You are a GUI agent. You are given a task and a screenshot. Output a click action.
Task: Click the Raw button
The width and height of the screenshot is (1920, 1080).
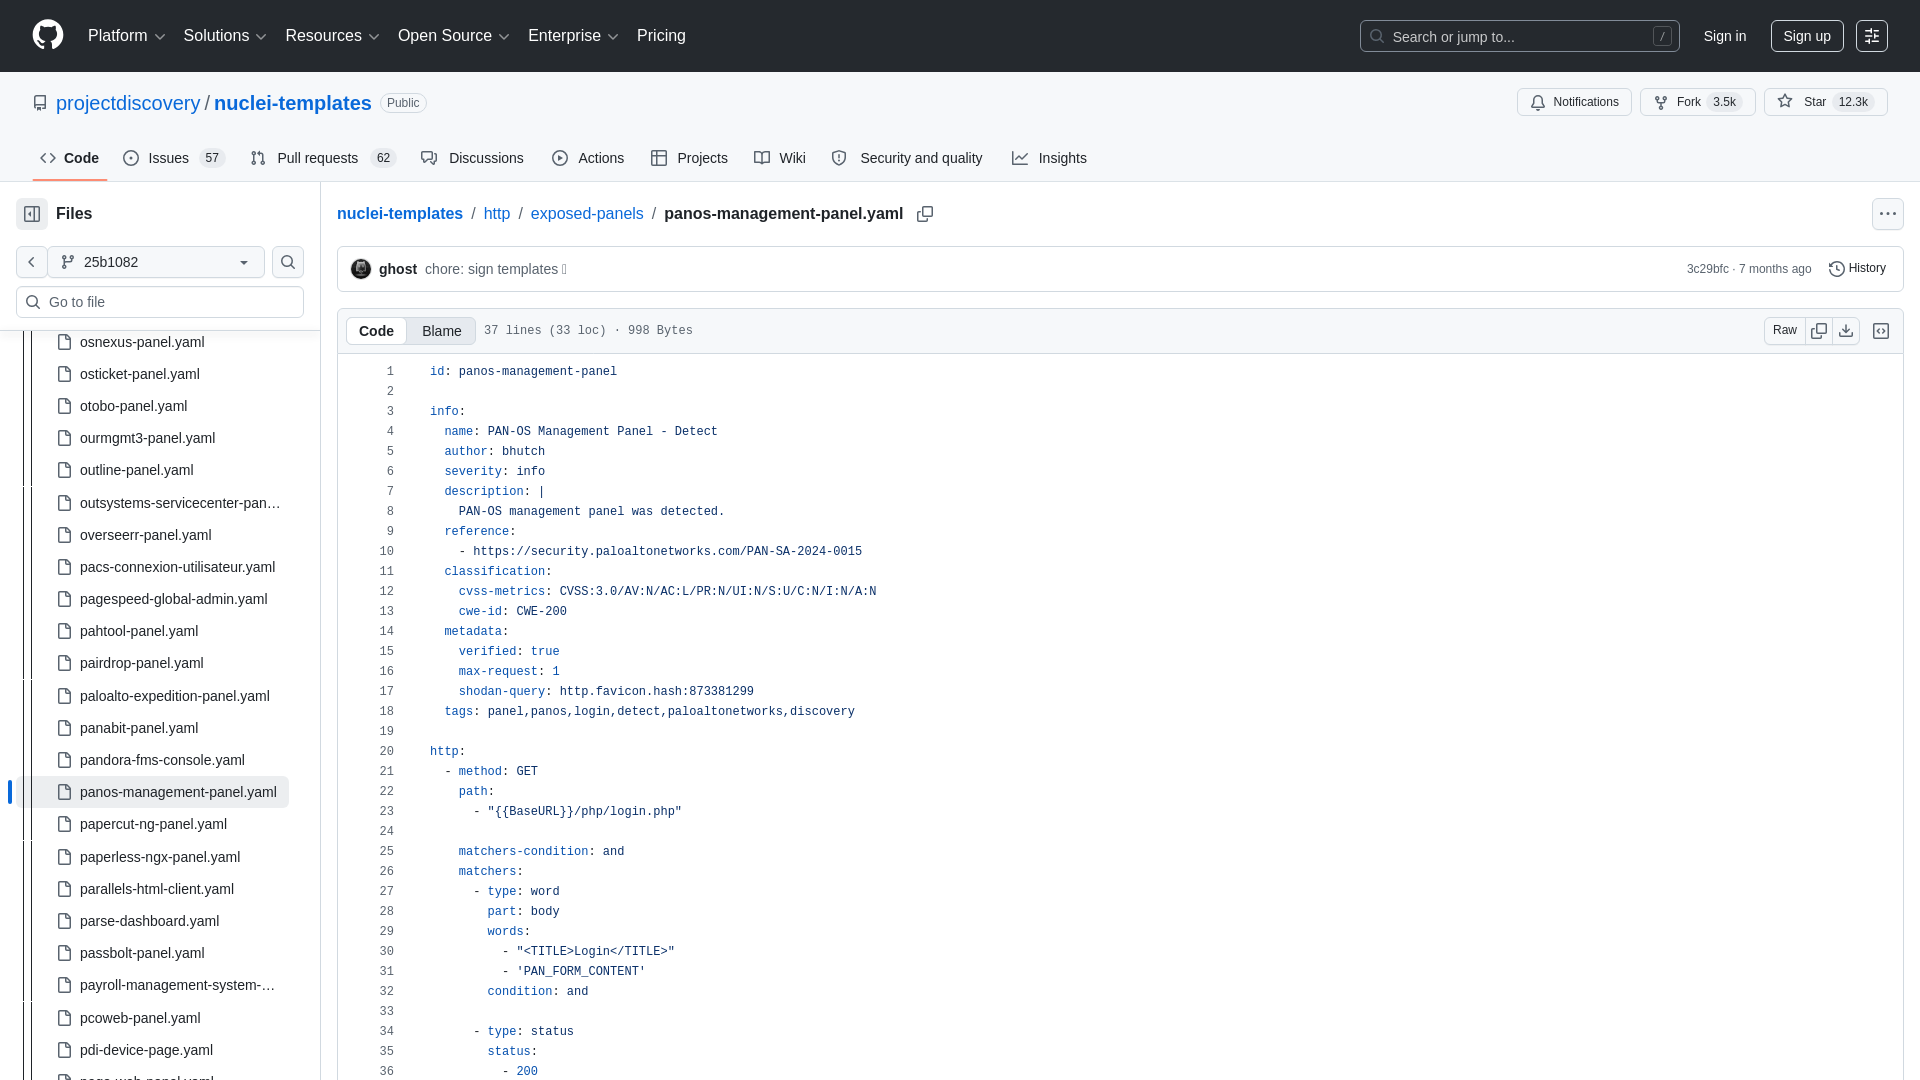coord(1785,331)
